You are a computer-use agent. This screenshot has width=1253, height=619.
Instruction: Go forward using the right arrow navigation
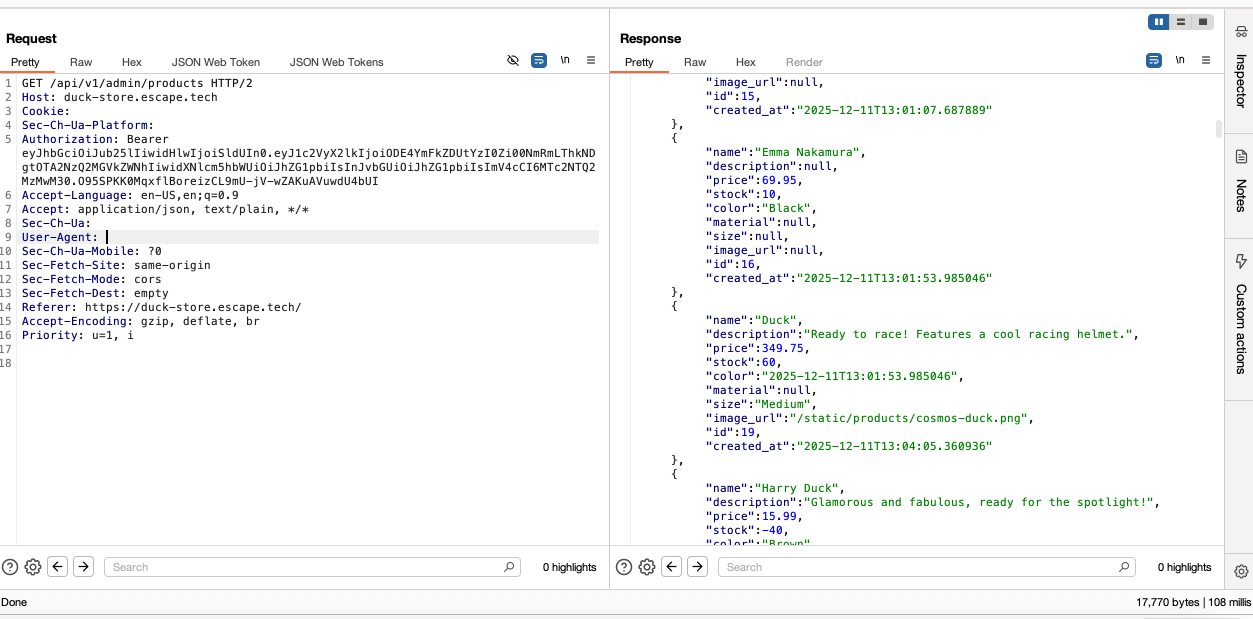tap(83, 567)
